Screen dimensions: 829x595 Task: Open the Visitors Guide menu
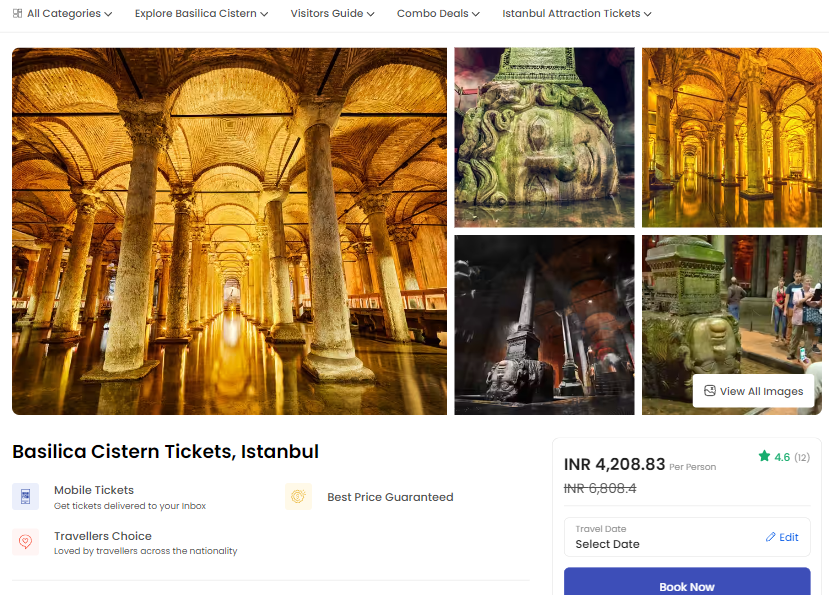pyautogui.click(x=327, y=14)
